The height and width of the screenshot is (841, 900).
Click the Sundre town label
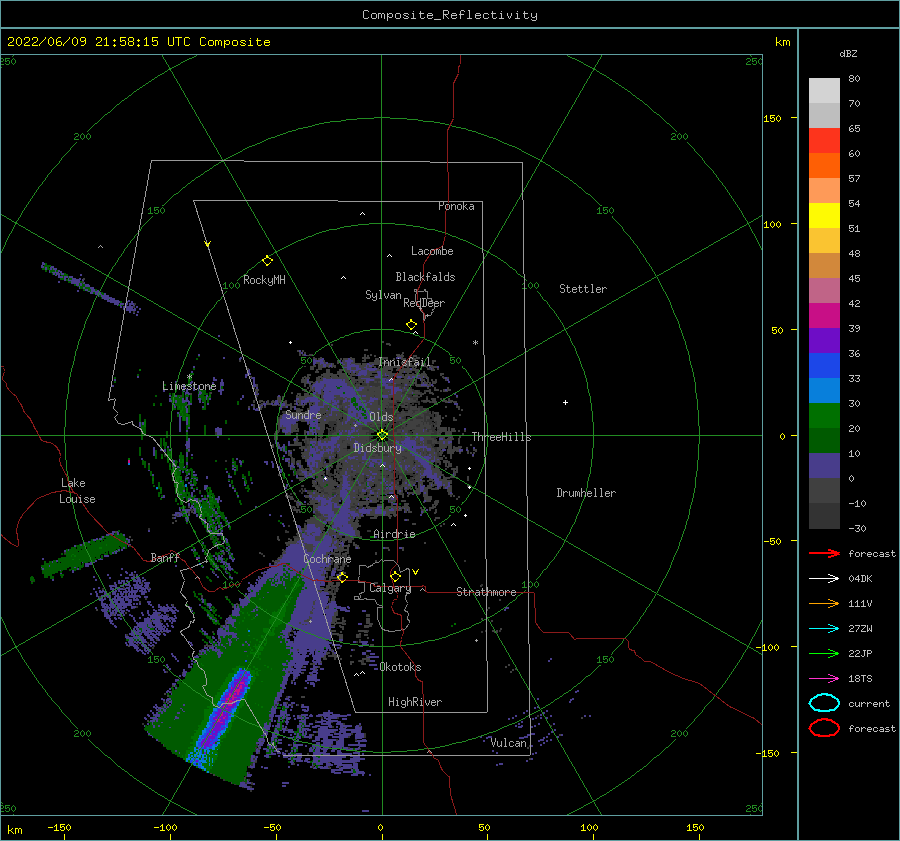[303, 414]
